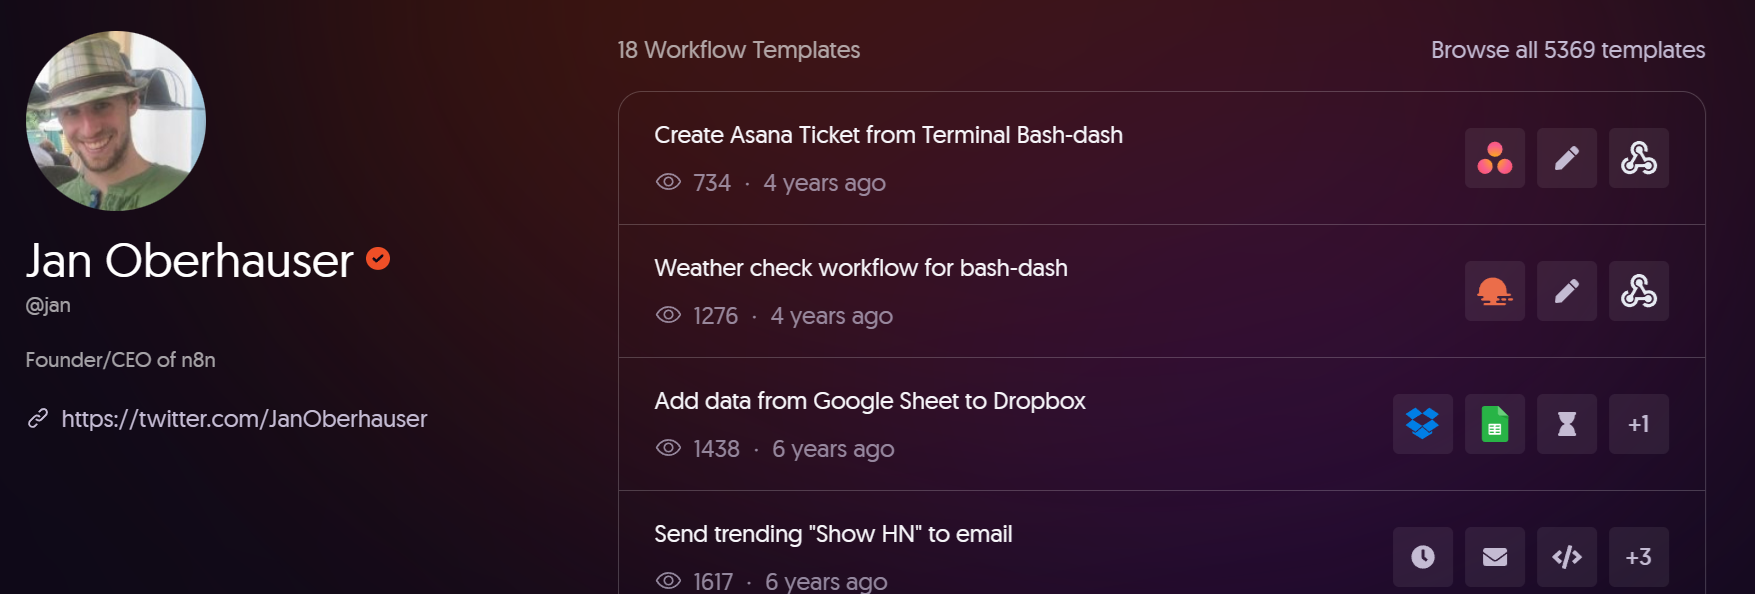Viewport: 1755px width, 594px height.
Task: Open Add data from Google Sheet to Dropbox
Action: 869,401
